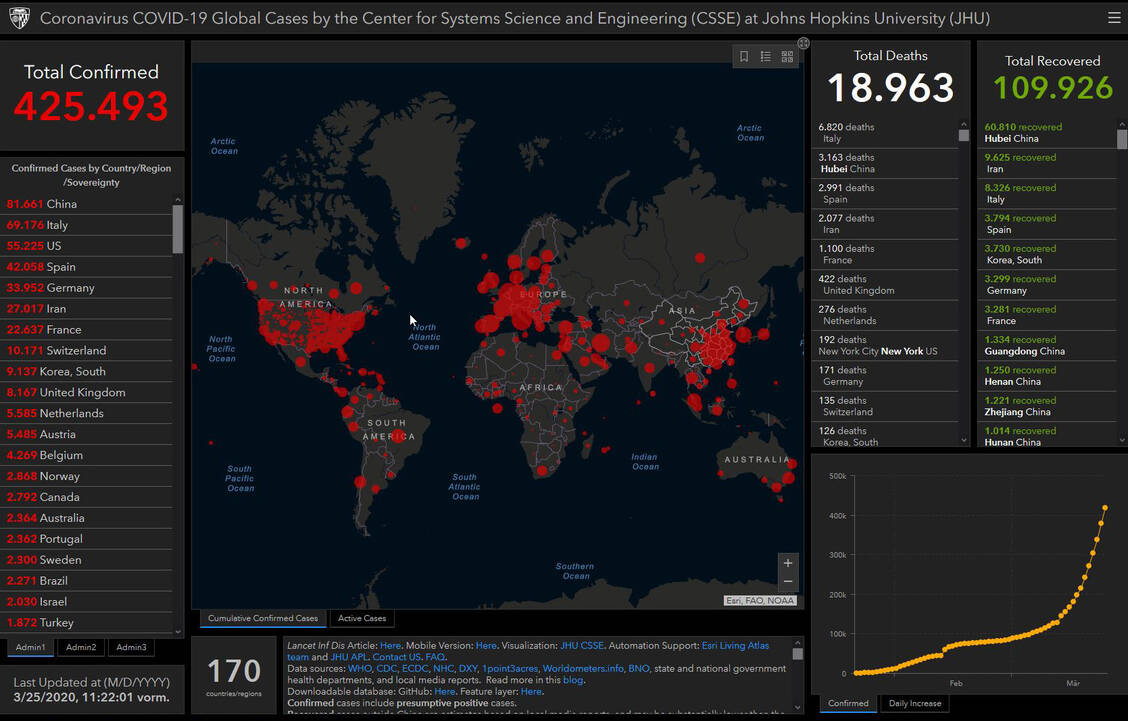
Task: Select 3.163 deaths Hubei China entry
Action: point(885,163)
